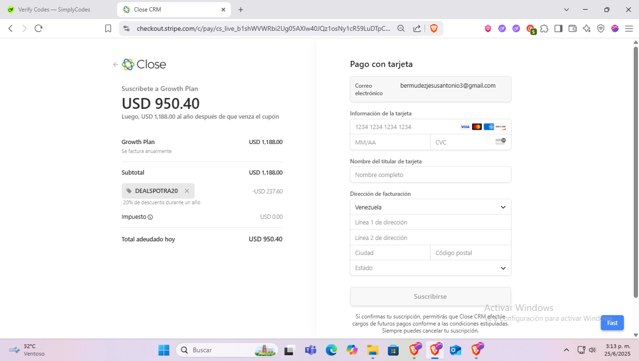Open a new browser tab
The width and height of the screenshot is (639, 361).
(x=240, y=9)
